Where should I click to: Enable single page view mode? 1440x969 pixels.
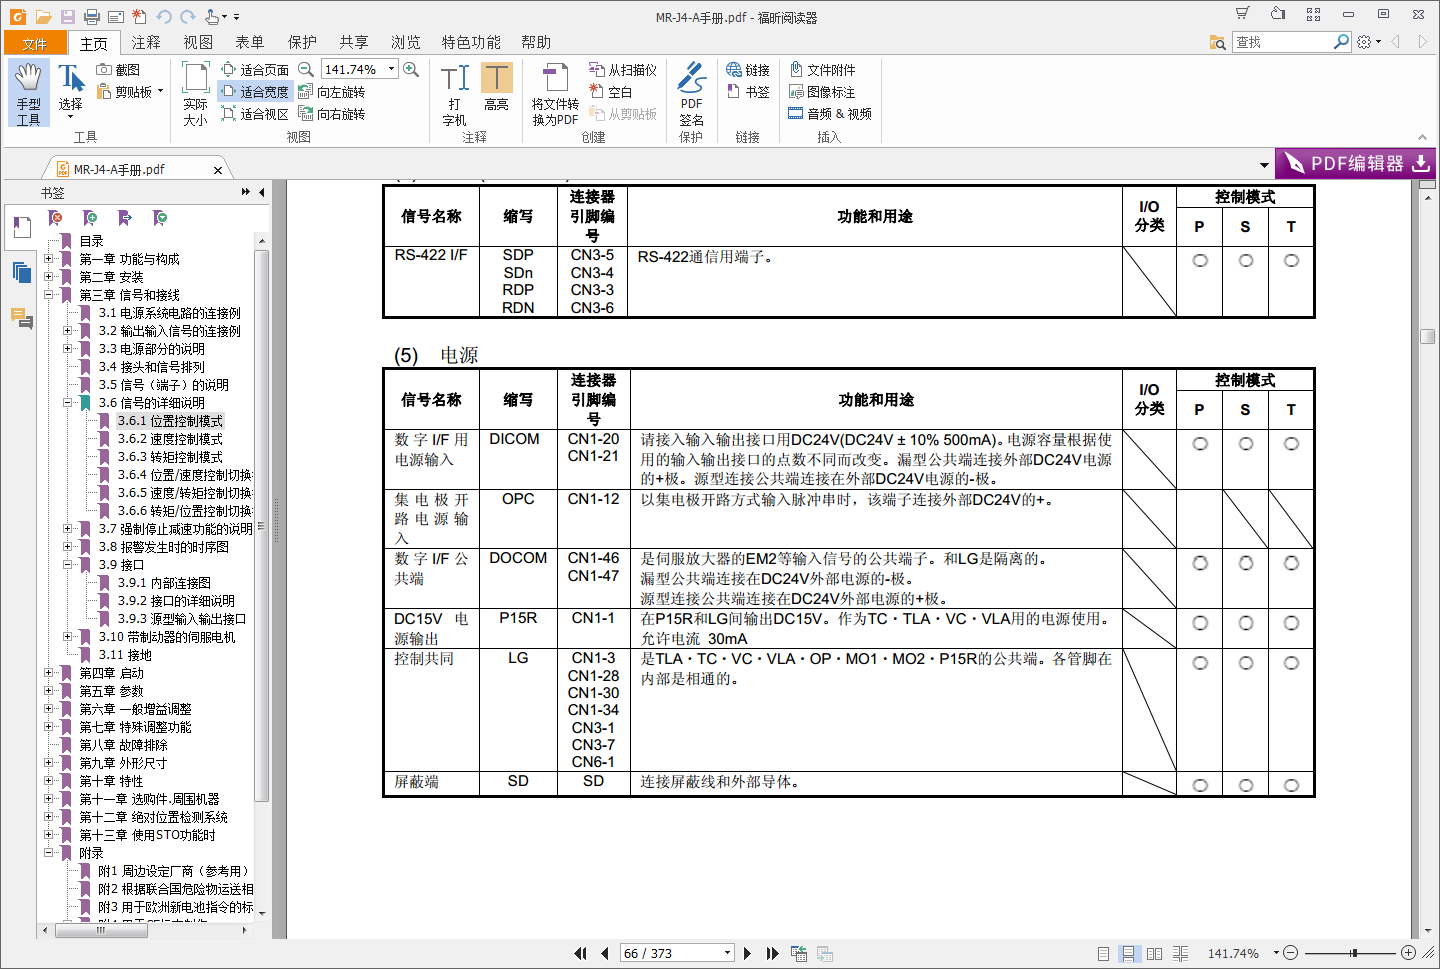tap(1103, 953)
